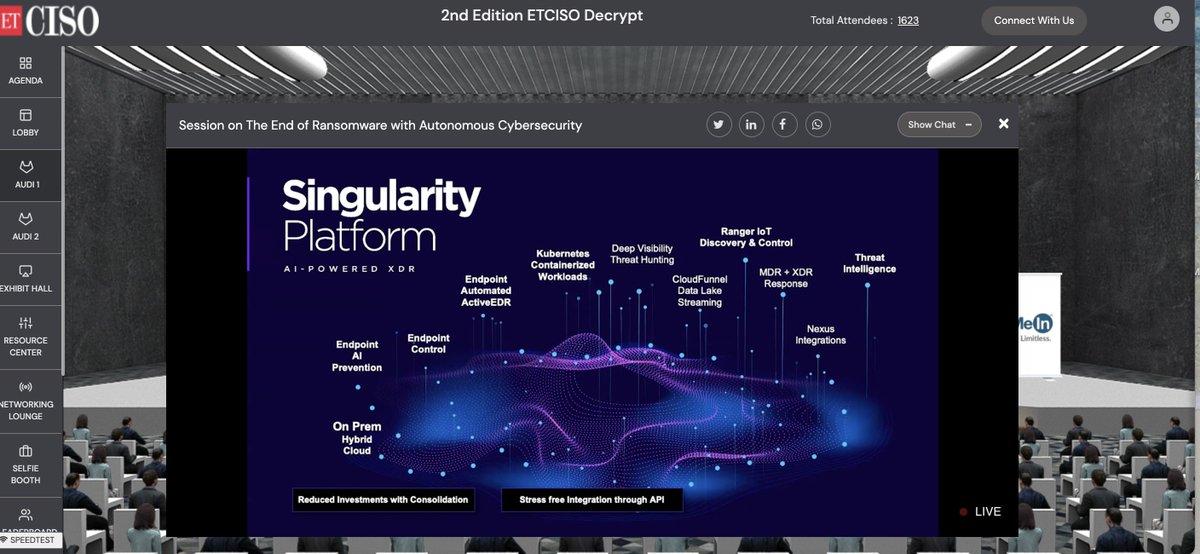Enter Audi 1 auditorium
Viewport: 1200px width, 554px height.
(26, 174)
